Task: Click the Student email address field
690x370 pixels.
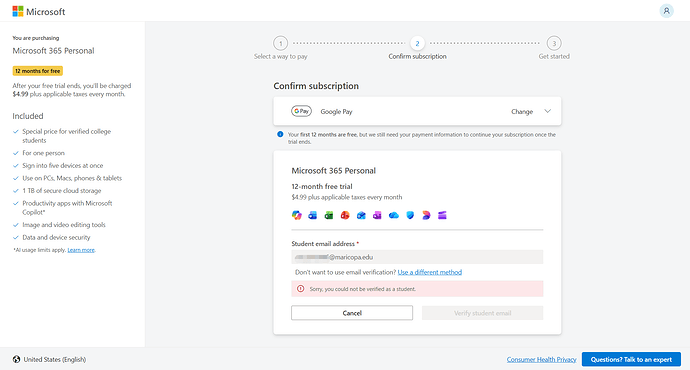Action: tap(417, 257)
